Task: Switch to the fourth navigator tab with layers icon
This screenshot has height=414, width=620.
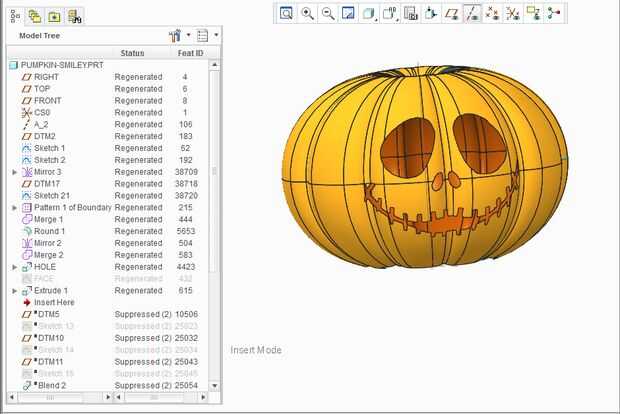Action: [74, 16]
